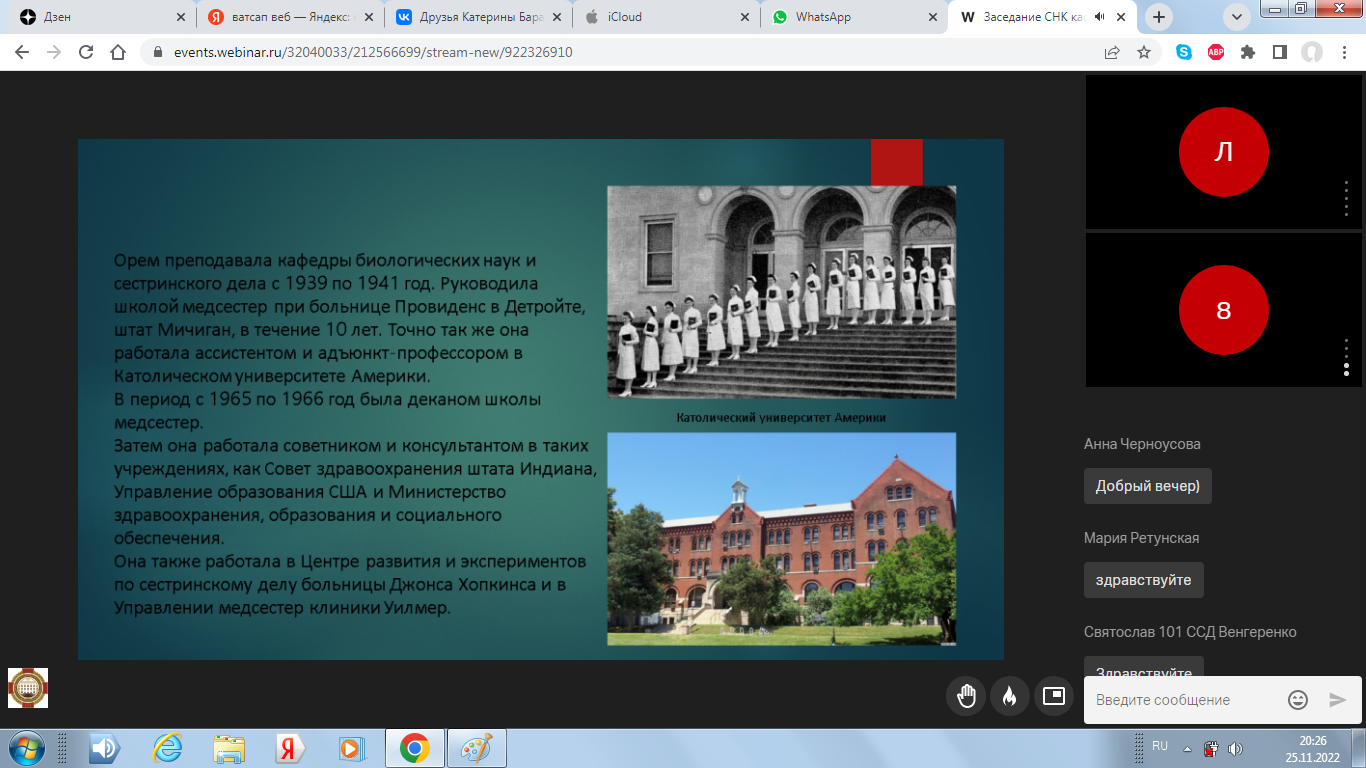Open options for participant Л video tile

click(x=1346, y=198)
